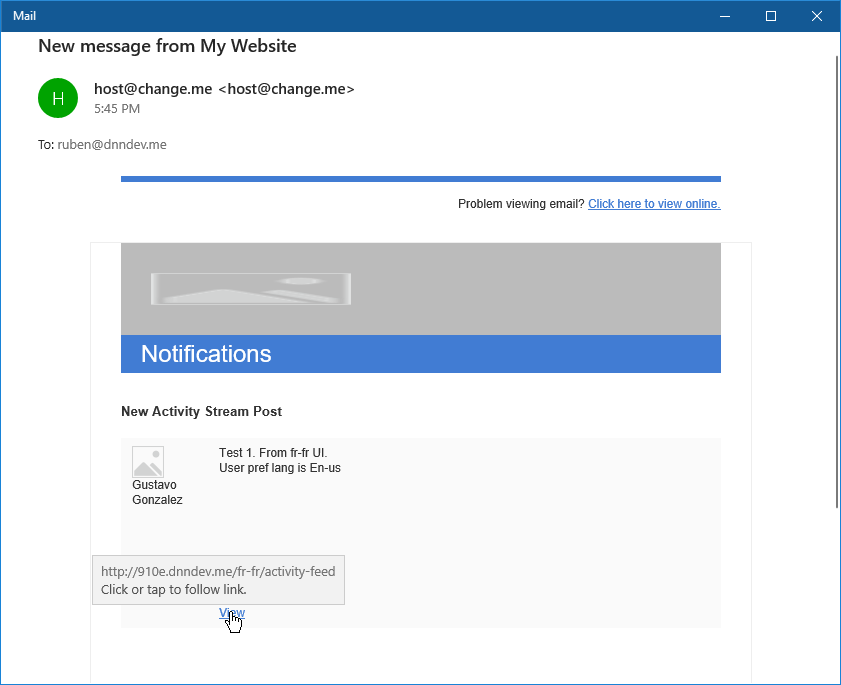Click the recipient ruben@dnndev.me
Image resolution: width=841 pixels, height=685 pixels.
point(112,145)
